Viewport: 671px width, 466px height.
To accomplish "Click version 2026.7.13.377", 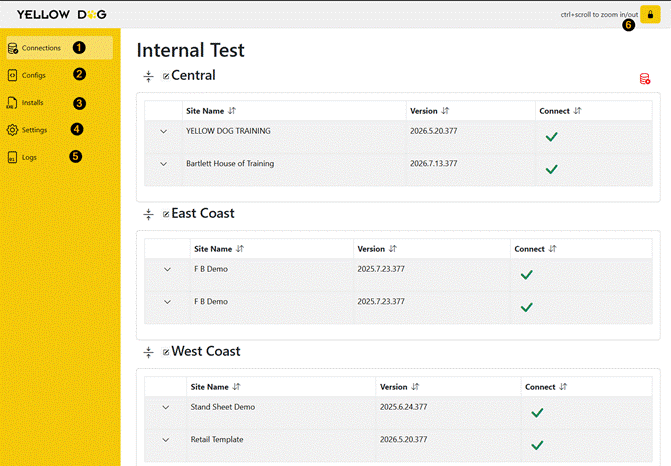I will click(433, 163).
